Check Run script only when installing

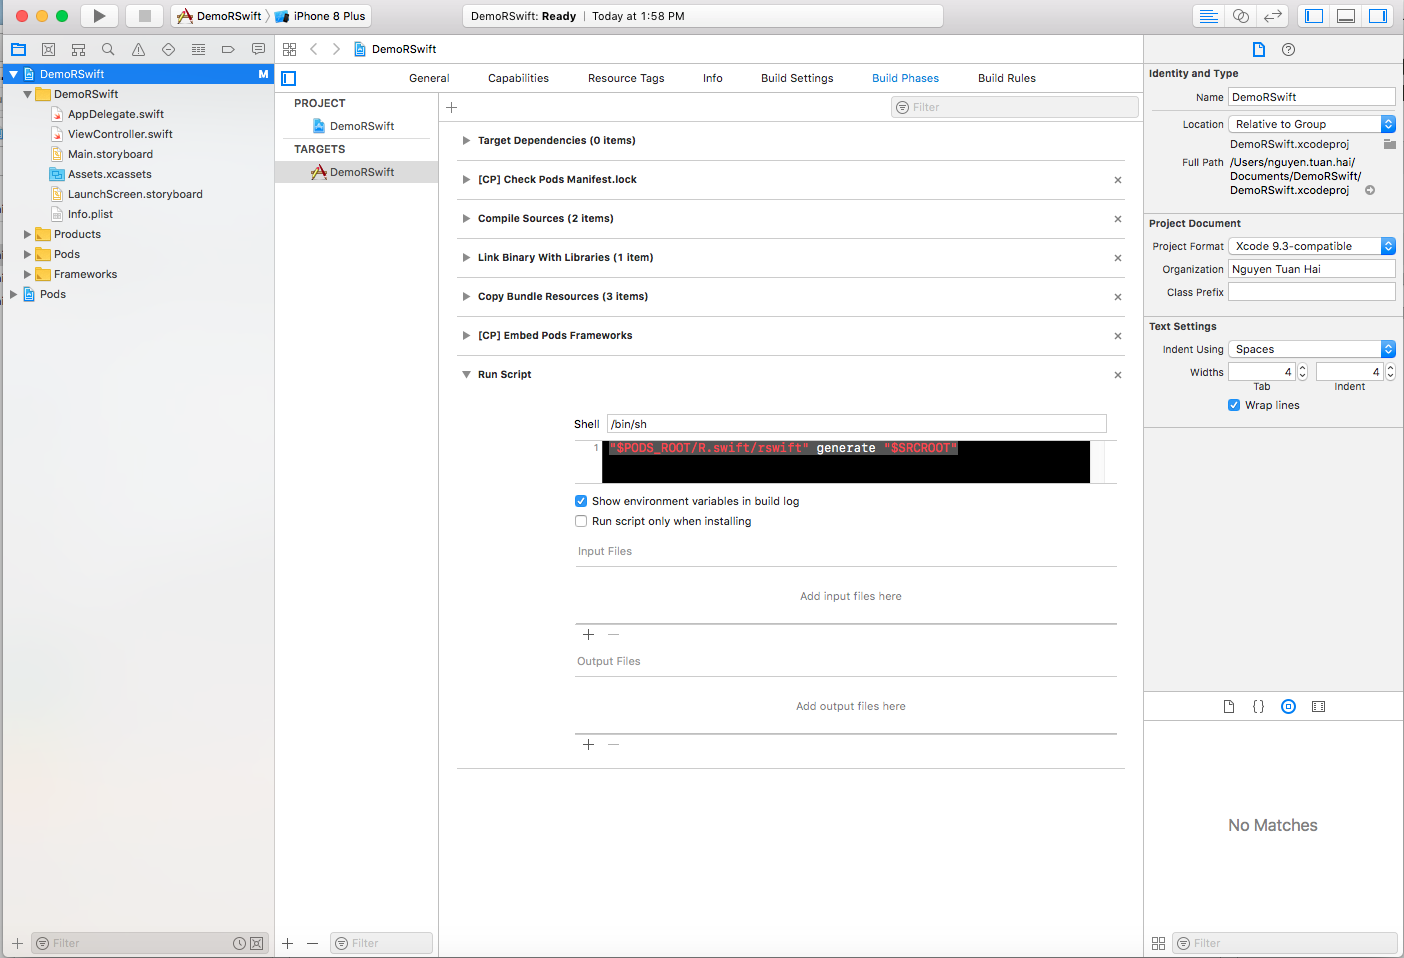click(581, 521)
